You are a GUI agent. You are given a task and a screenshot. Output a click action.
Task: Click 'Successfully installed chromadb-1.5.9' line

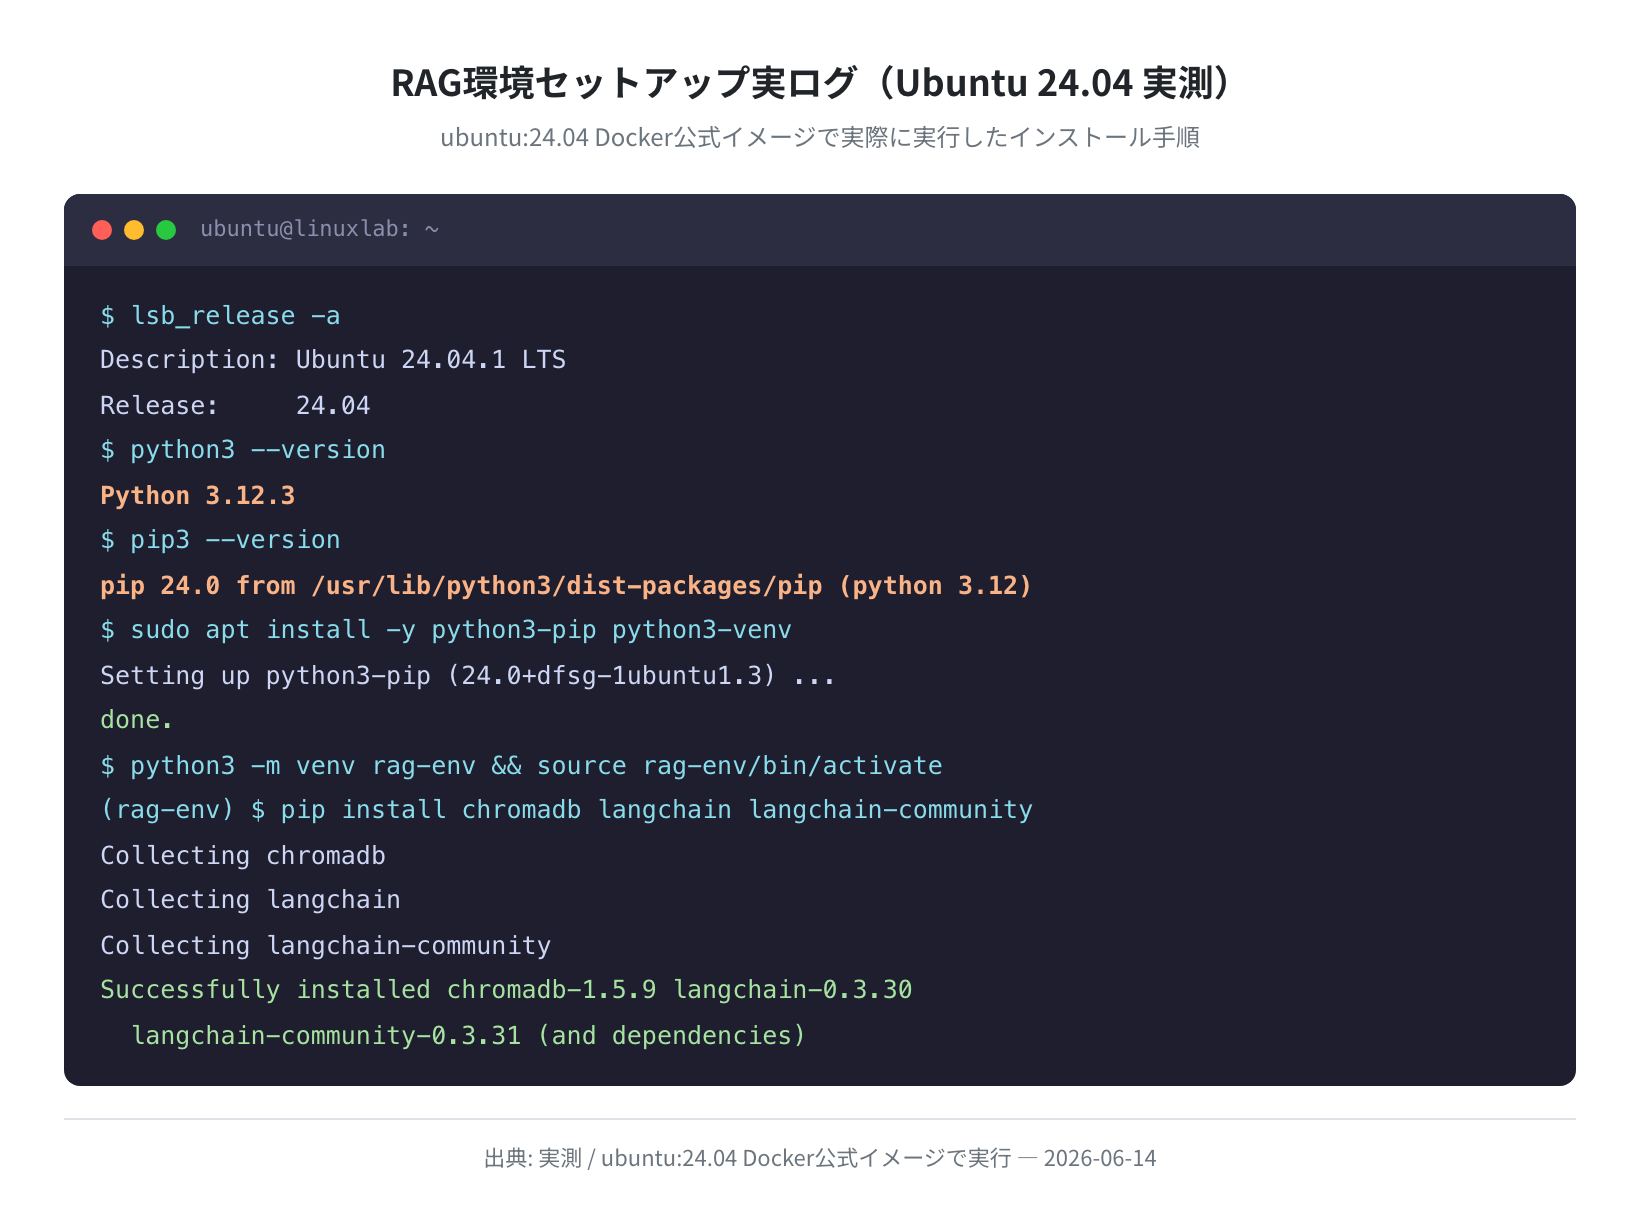506,990
